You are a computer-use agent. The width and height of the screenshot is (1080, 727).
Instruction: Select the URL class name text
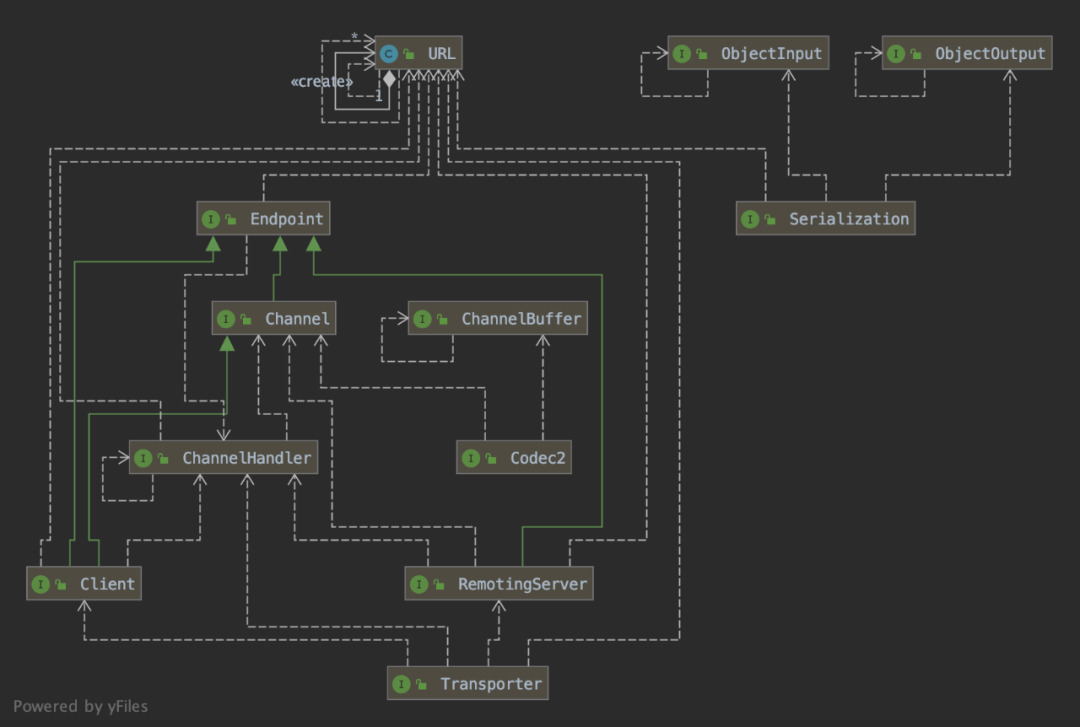point(442,54)
